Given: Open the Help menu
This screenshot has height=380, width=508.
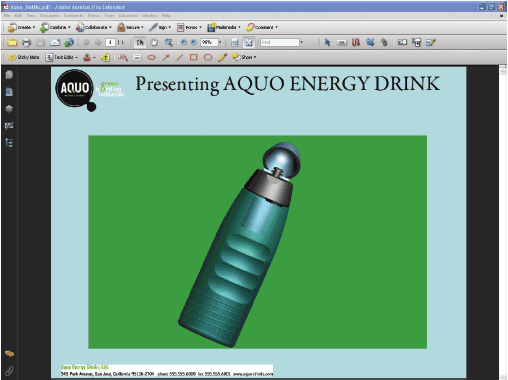Looking at the screenshot, I should point(166,16).
